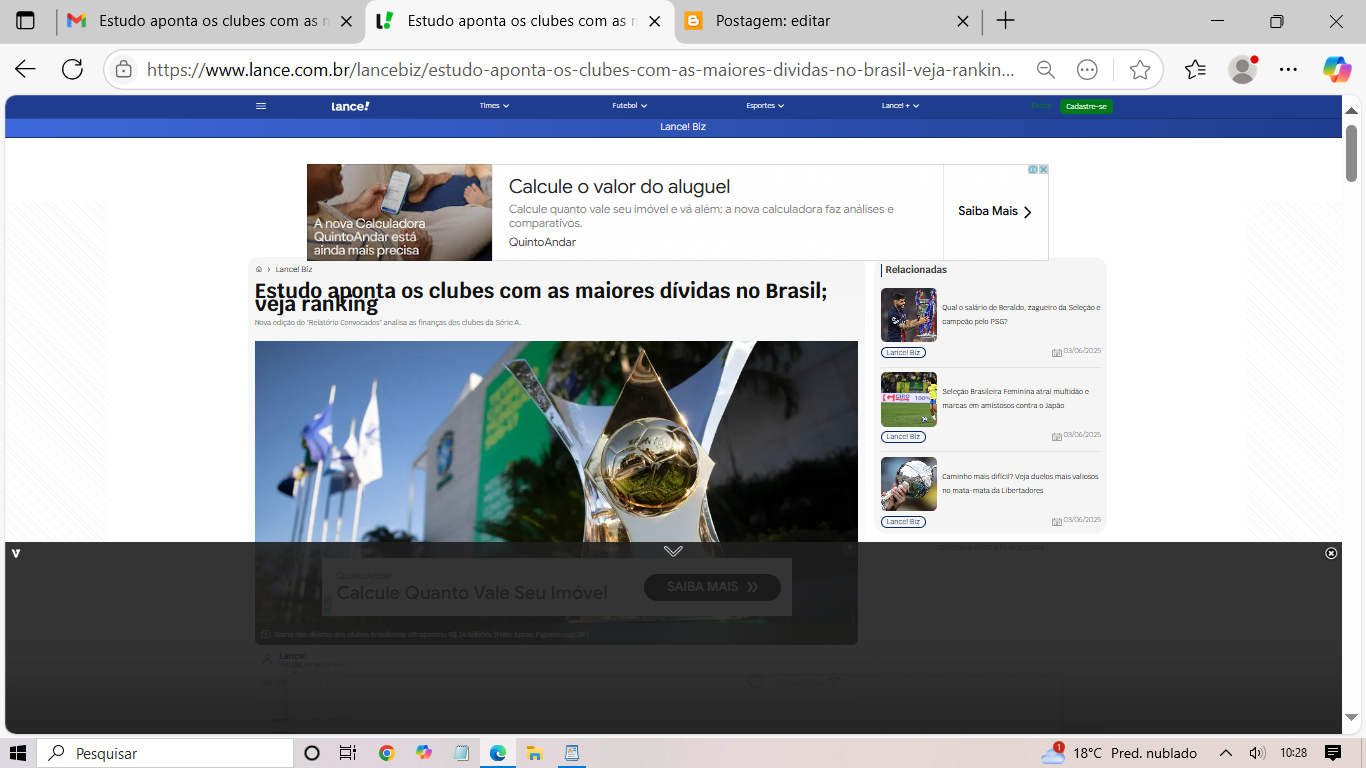Close the active Lance tab
Viewport: 1366px width, 768px height.
(x=654, y=21)
